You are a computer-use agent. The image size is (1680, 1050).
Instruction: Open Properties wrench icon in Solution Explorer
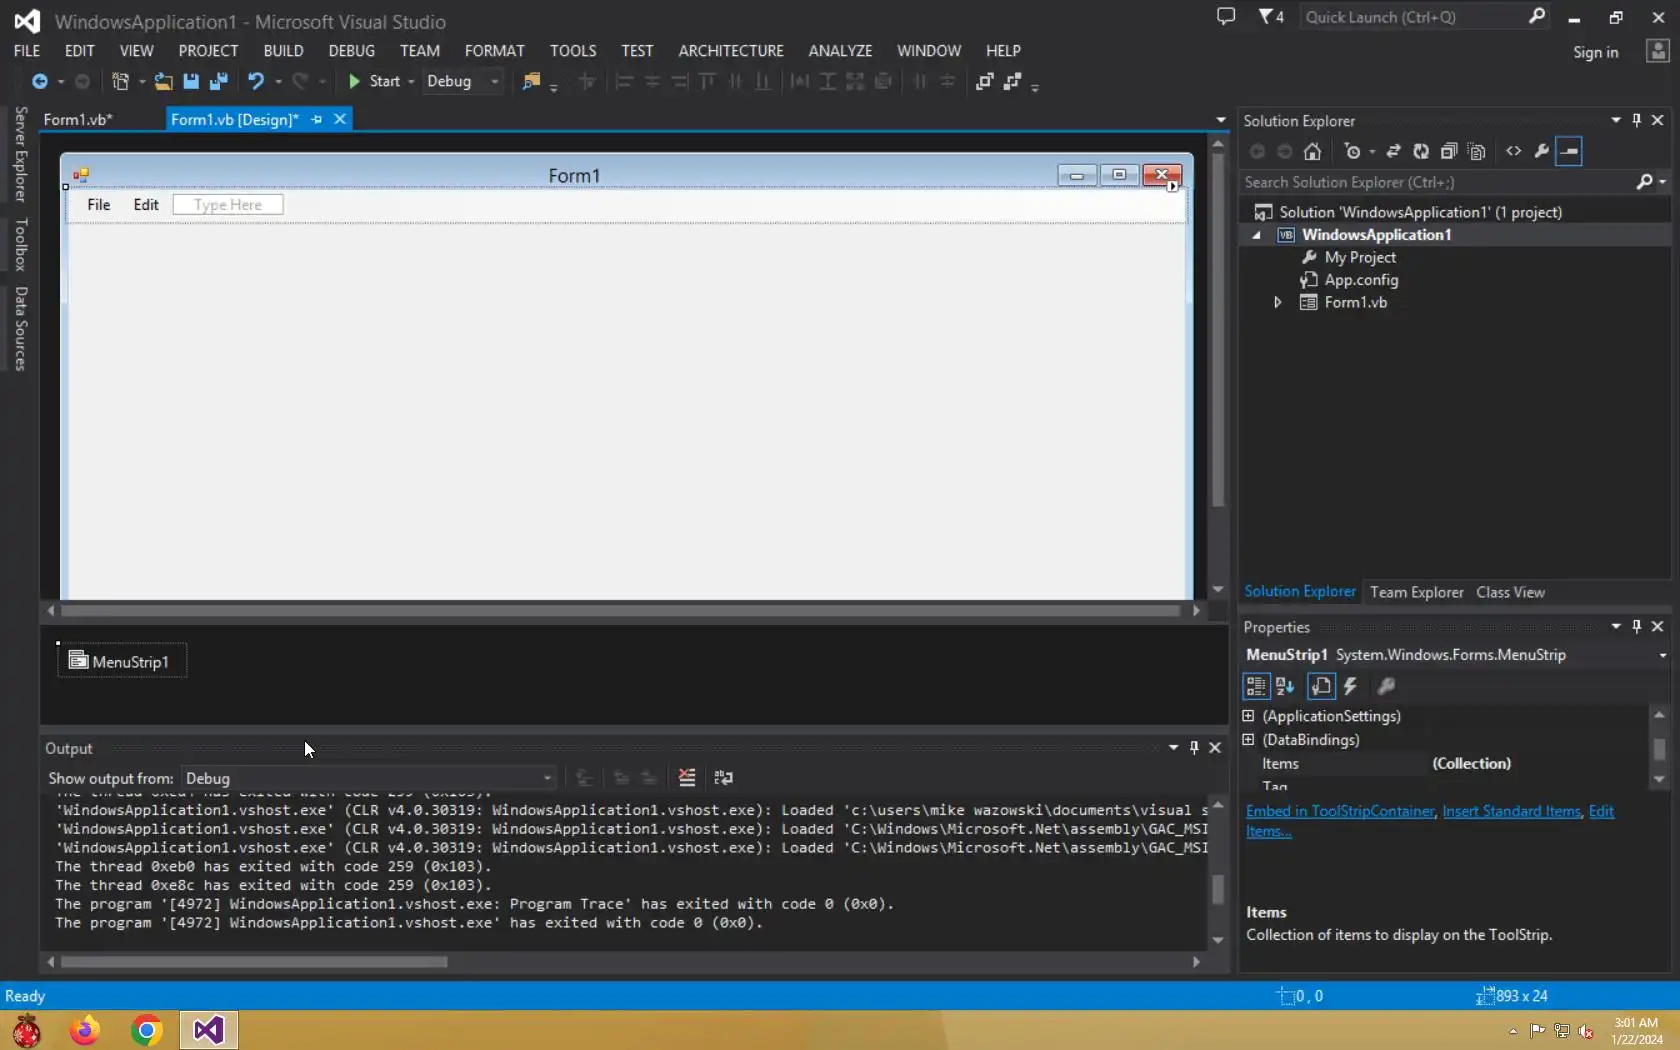coord(1542,152)
